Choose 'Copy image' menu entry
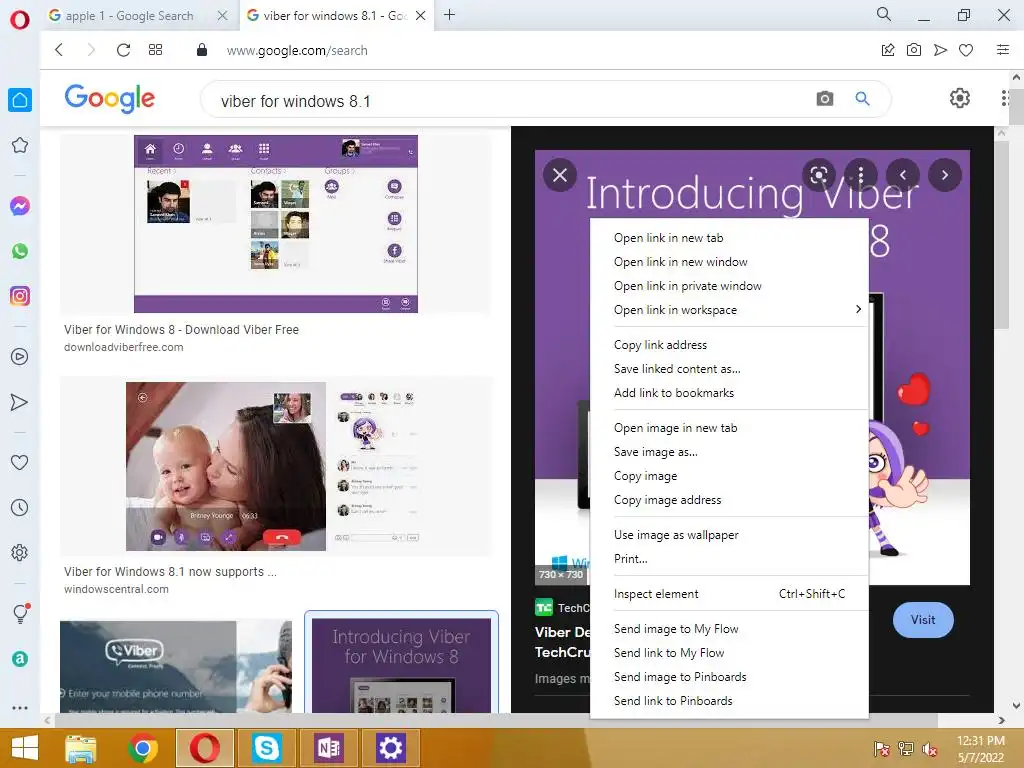 [x=729, y=476]
